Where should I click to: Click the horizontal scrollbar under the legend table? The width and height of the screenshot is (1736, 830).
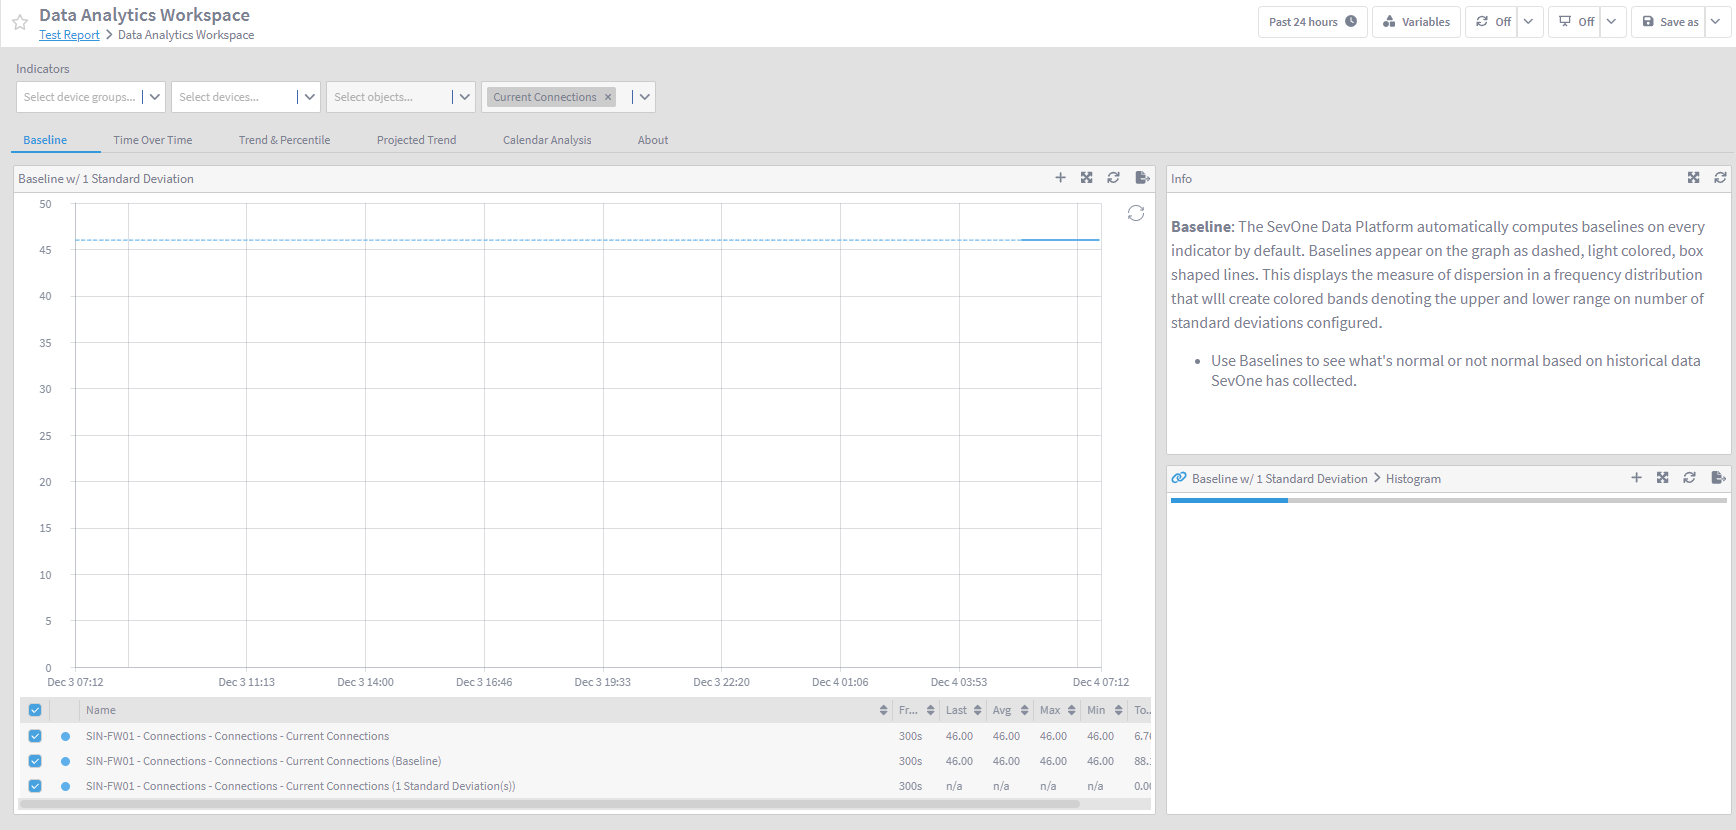coord(549,804)
